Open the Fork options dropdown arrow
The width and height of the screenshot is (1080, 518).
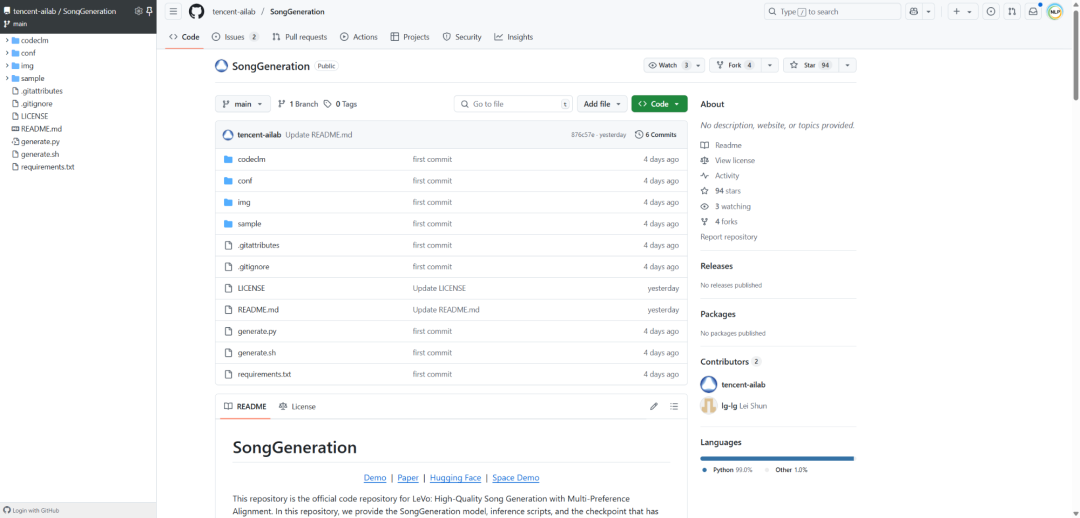[769, 65]
